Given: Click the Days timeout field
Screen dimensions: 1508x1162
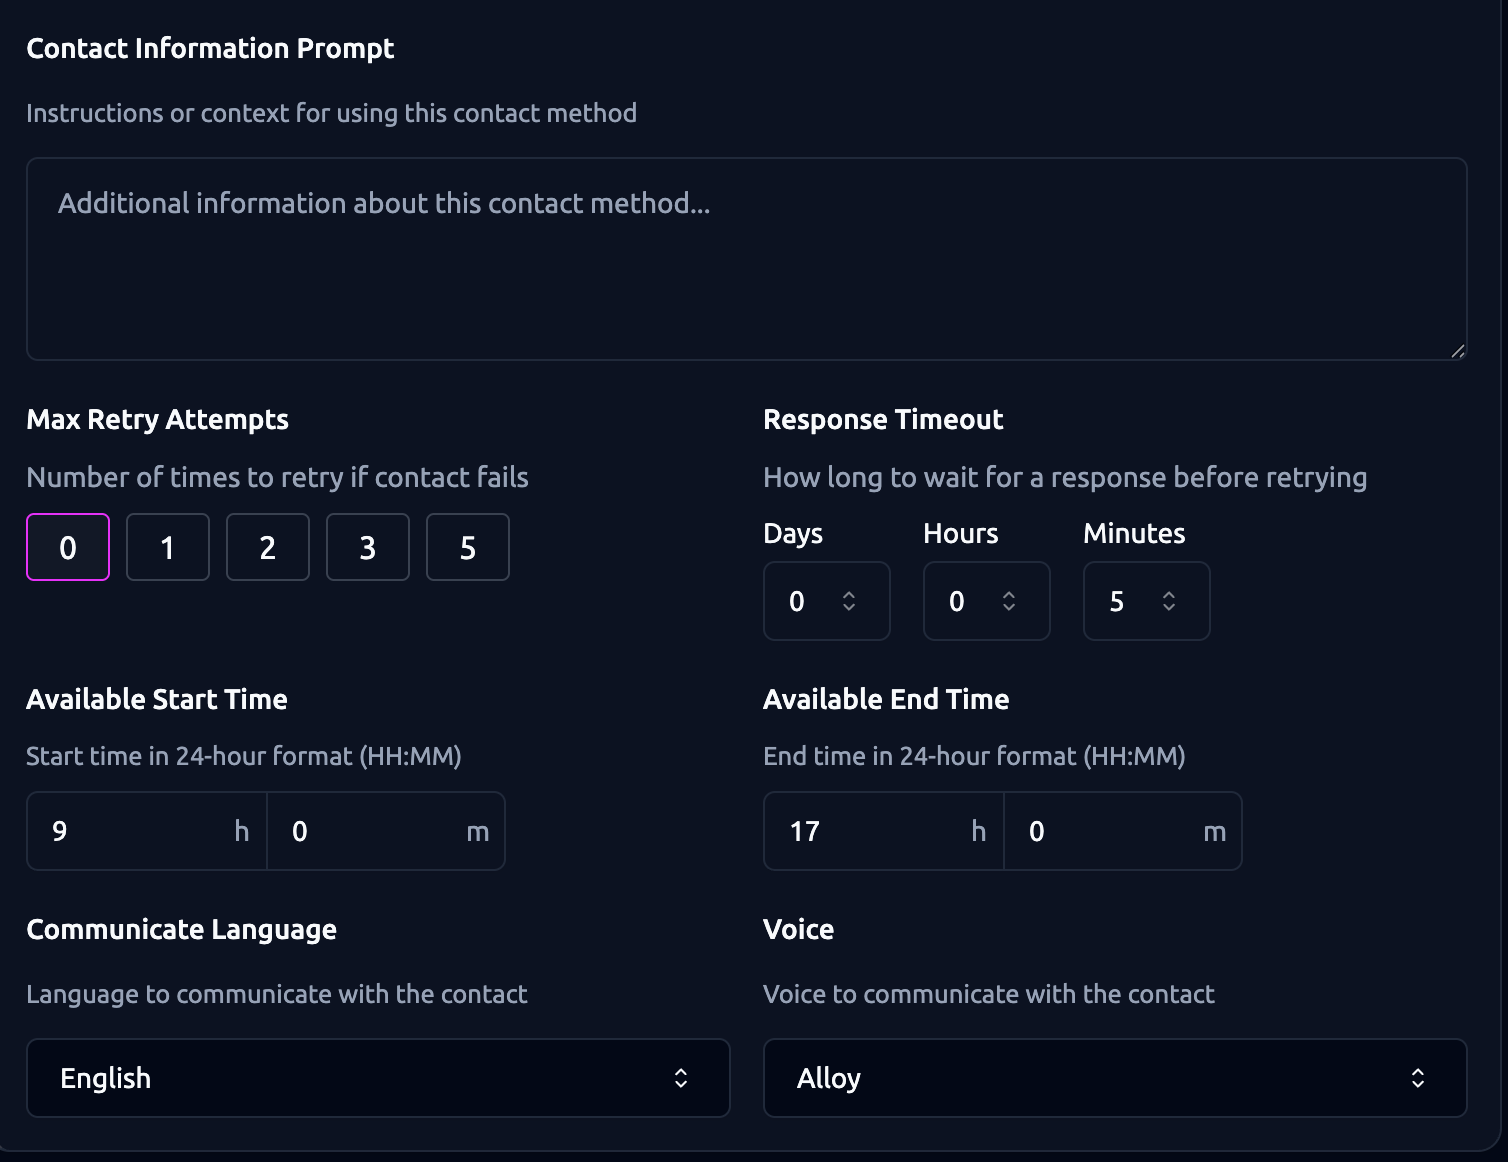Looking at the screenshot, I should (805, 601).
